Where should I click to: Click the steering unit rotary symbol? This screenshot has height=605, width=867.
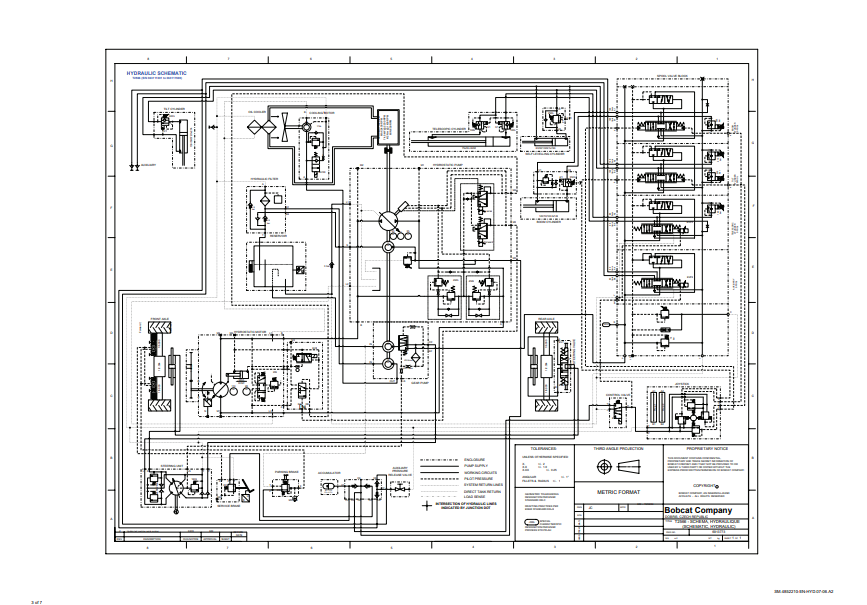pos(176,489)
